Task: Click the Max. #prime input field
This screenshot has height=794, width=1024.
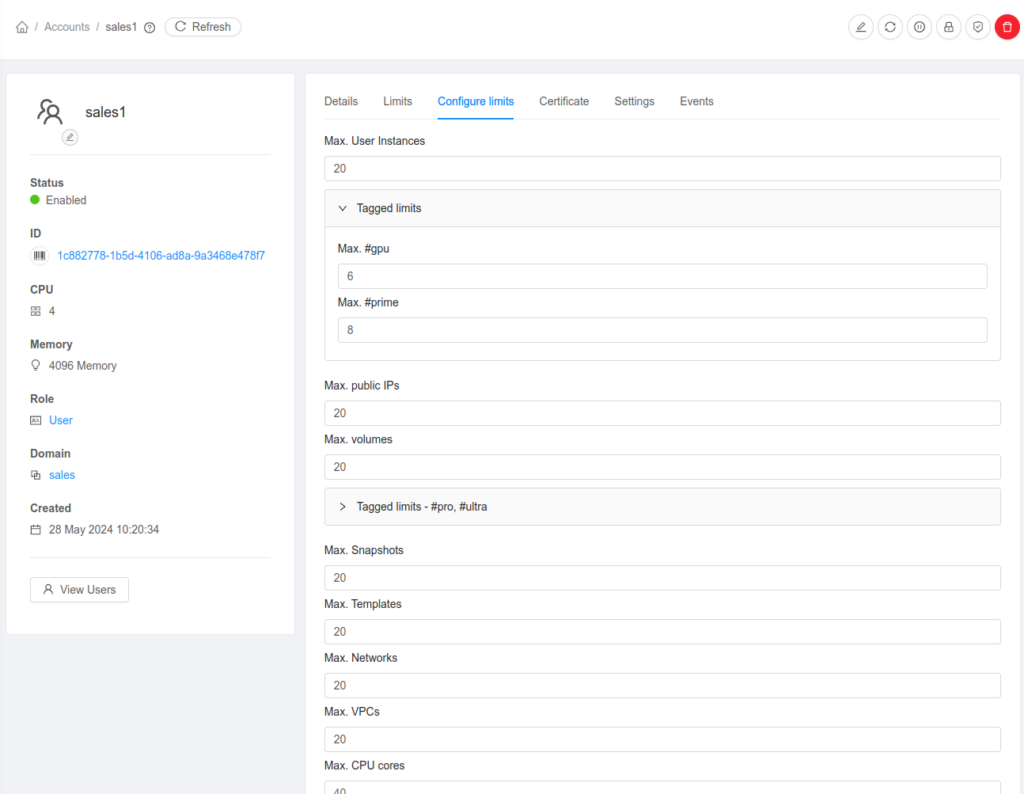Action: click(662, 330)
